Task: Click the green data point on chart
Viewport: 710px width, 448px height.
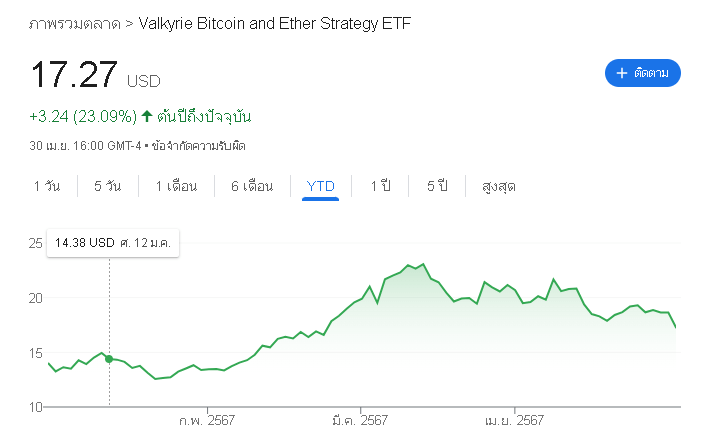Action: [109, 359]
